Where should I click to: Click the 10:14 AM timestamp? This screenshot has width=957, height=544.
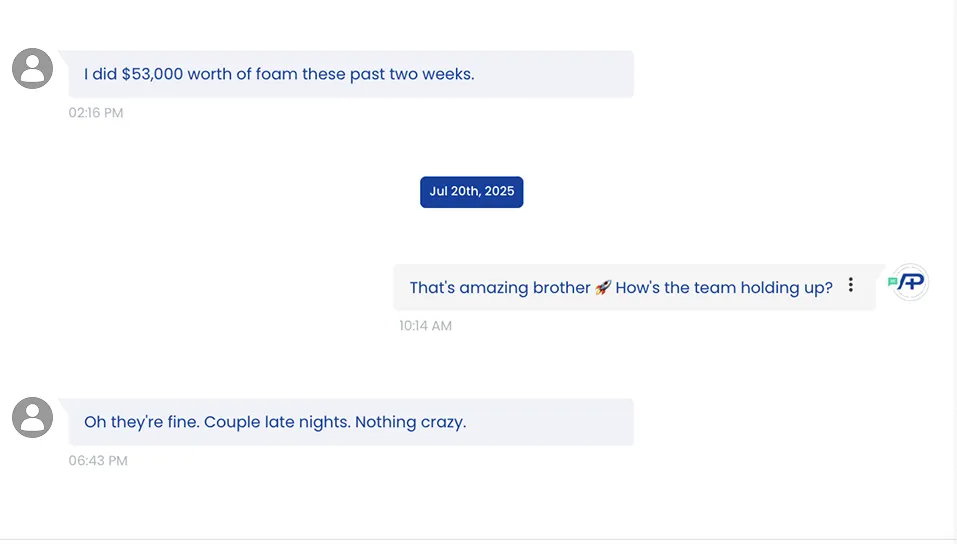point(426,326)
